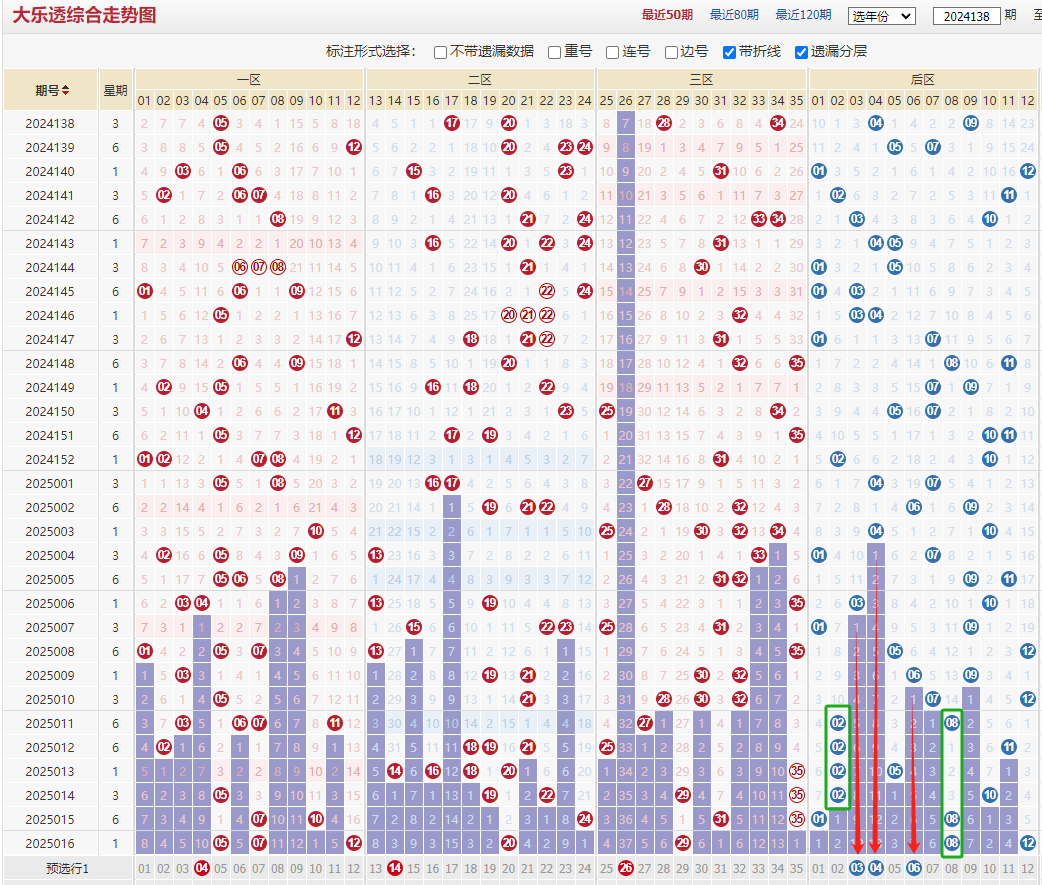This screenshot has height=885, width=1042.
Task: Enable the 不带遗漏数据 checkbox
Action: pyautogui.click(x=440, y=52)
